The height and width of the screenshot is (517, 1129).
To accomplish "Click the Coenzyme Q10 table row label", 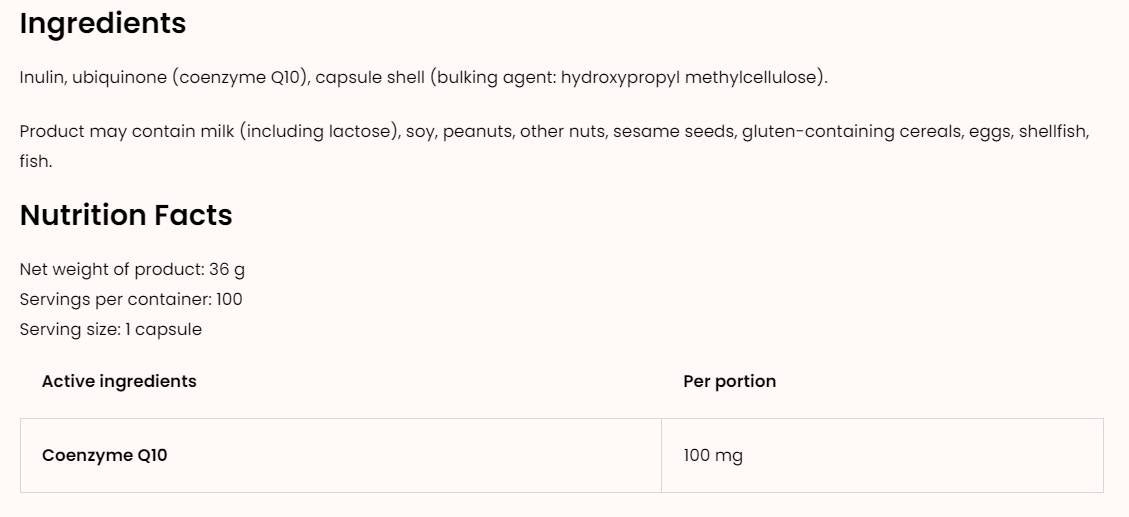I will 105,456.
